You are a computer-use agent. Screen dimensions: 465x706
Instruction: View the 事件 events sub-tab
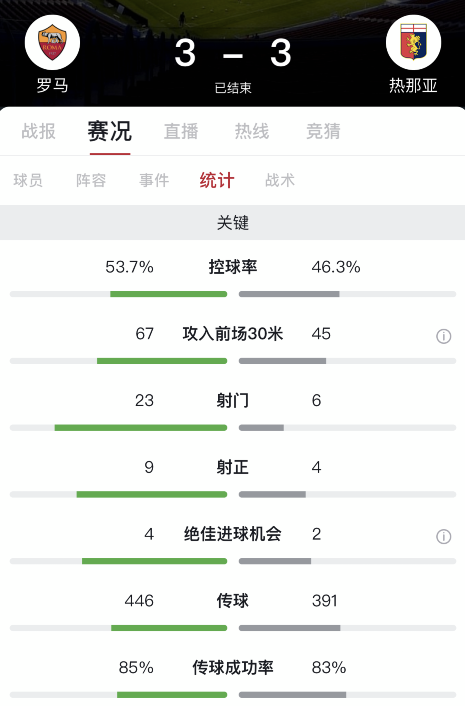[154, 180]
